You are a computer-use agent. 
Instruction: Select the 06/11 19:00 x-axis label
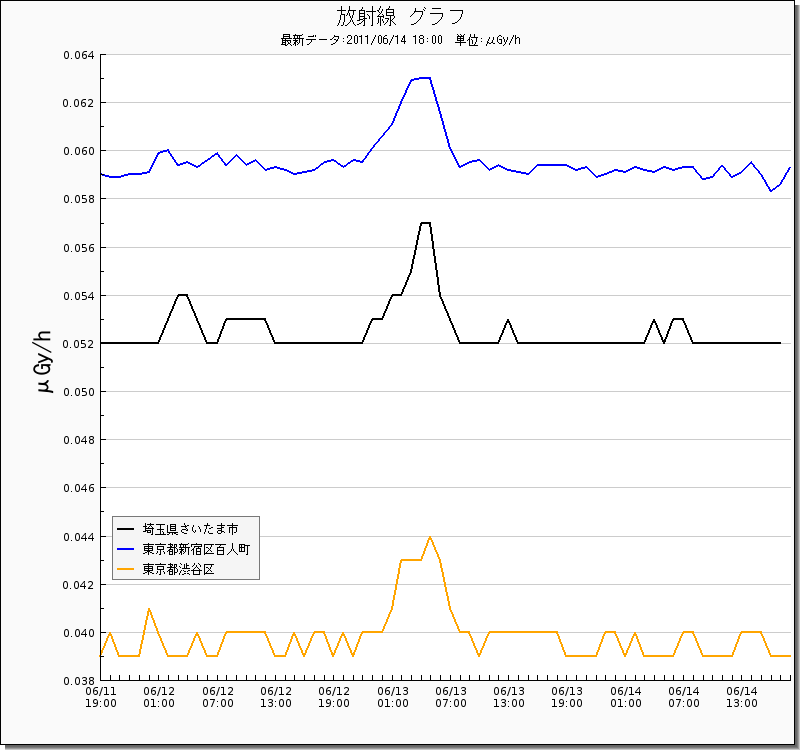(101, 697)
